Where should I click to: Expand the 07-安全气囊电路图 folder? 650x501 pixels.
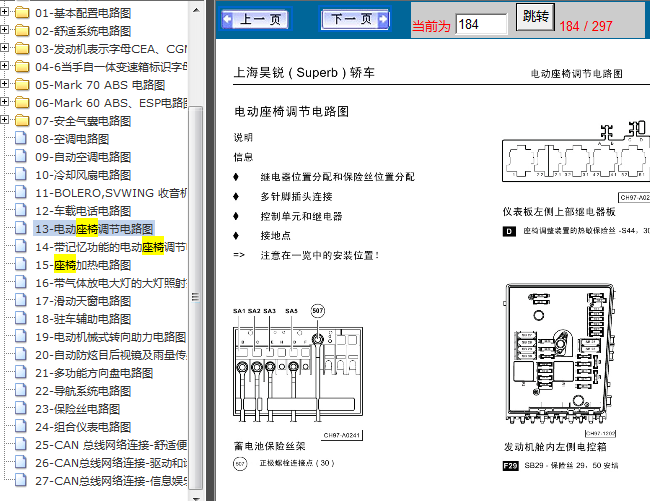(x=4, y=120)
